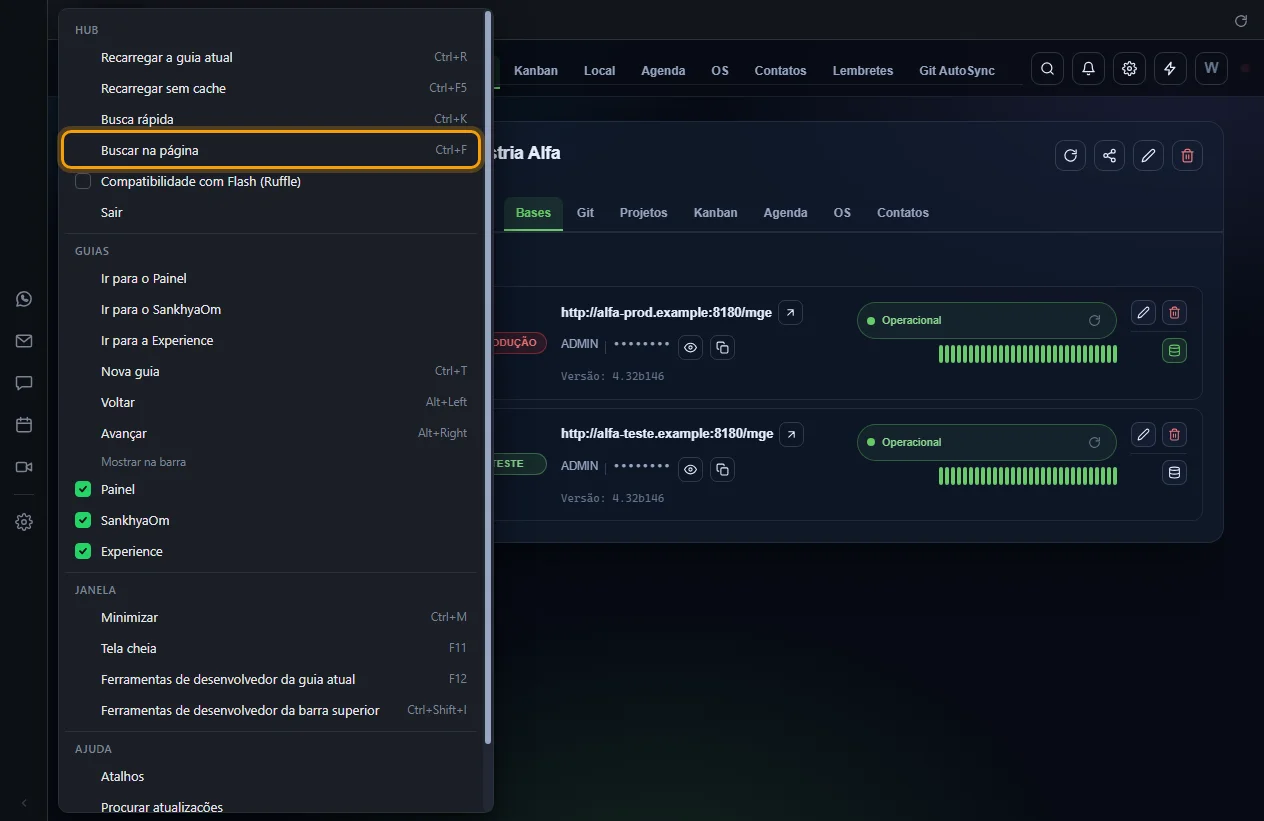The height and width of the screenshot is (821, 1264).
Task: Click the share icon on client card
Action: click(x=1109, y=155)
